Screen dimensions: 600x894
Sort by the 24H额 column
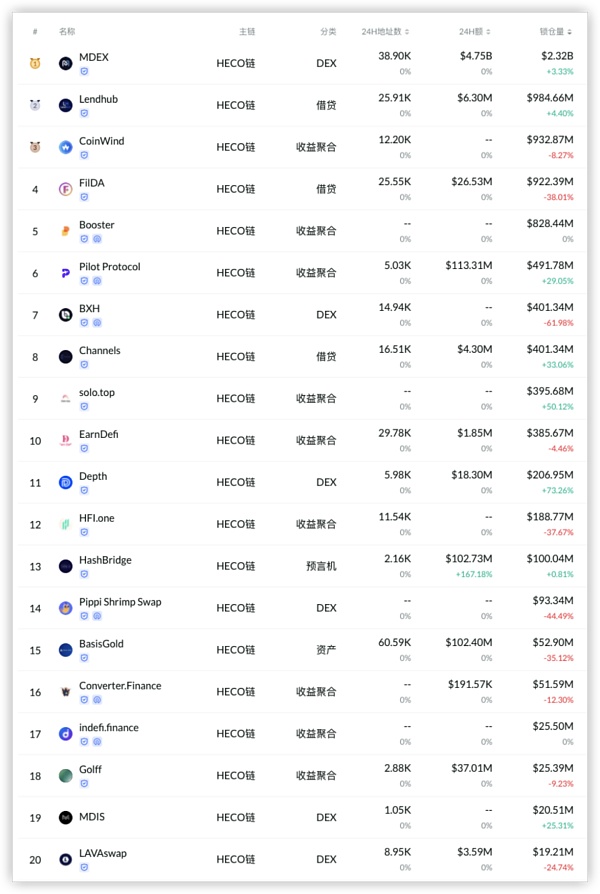click(x=475, y=31)
